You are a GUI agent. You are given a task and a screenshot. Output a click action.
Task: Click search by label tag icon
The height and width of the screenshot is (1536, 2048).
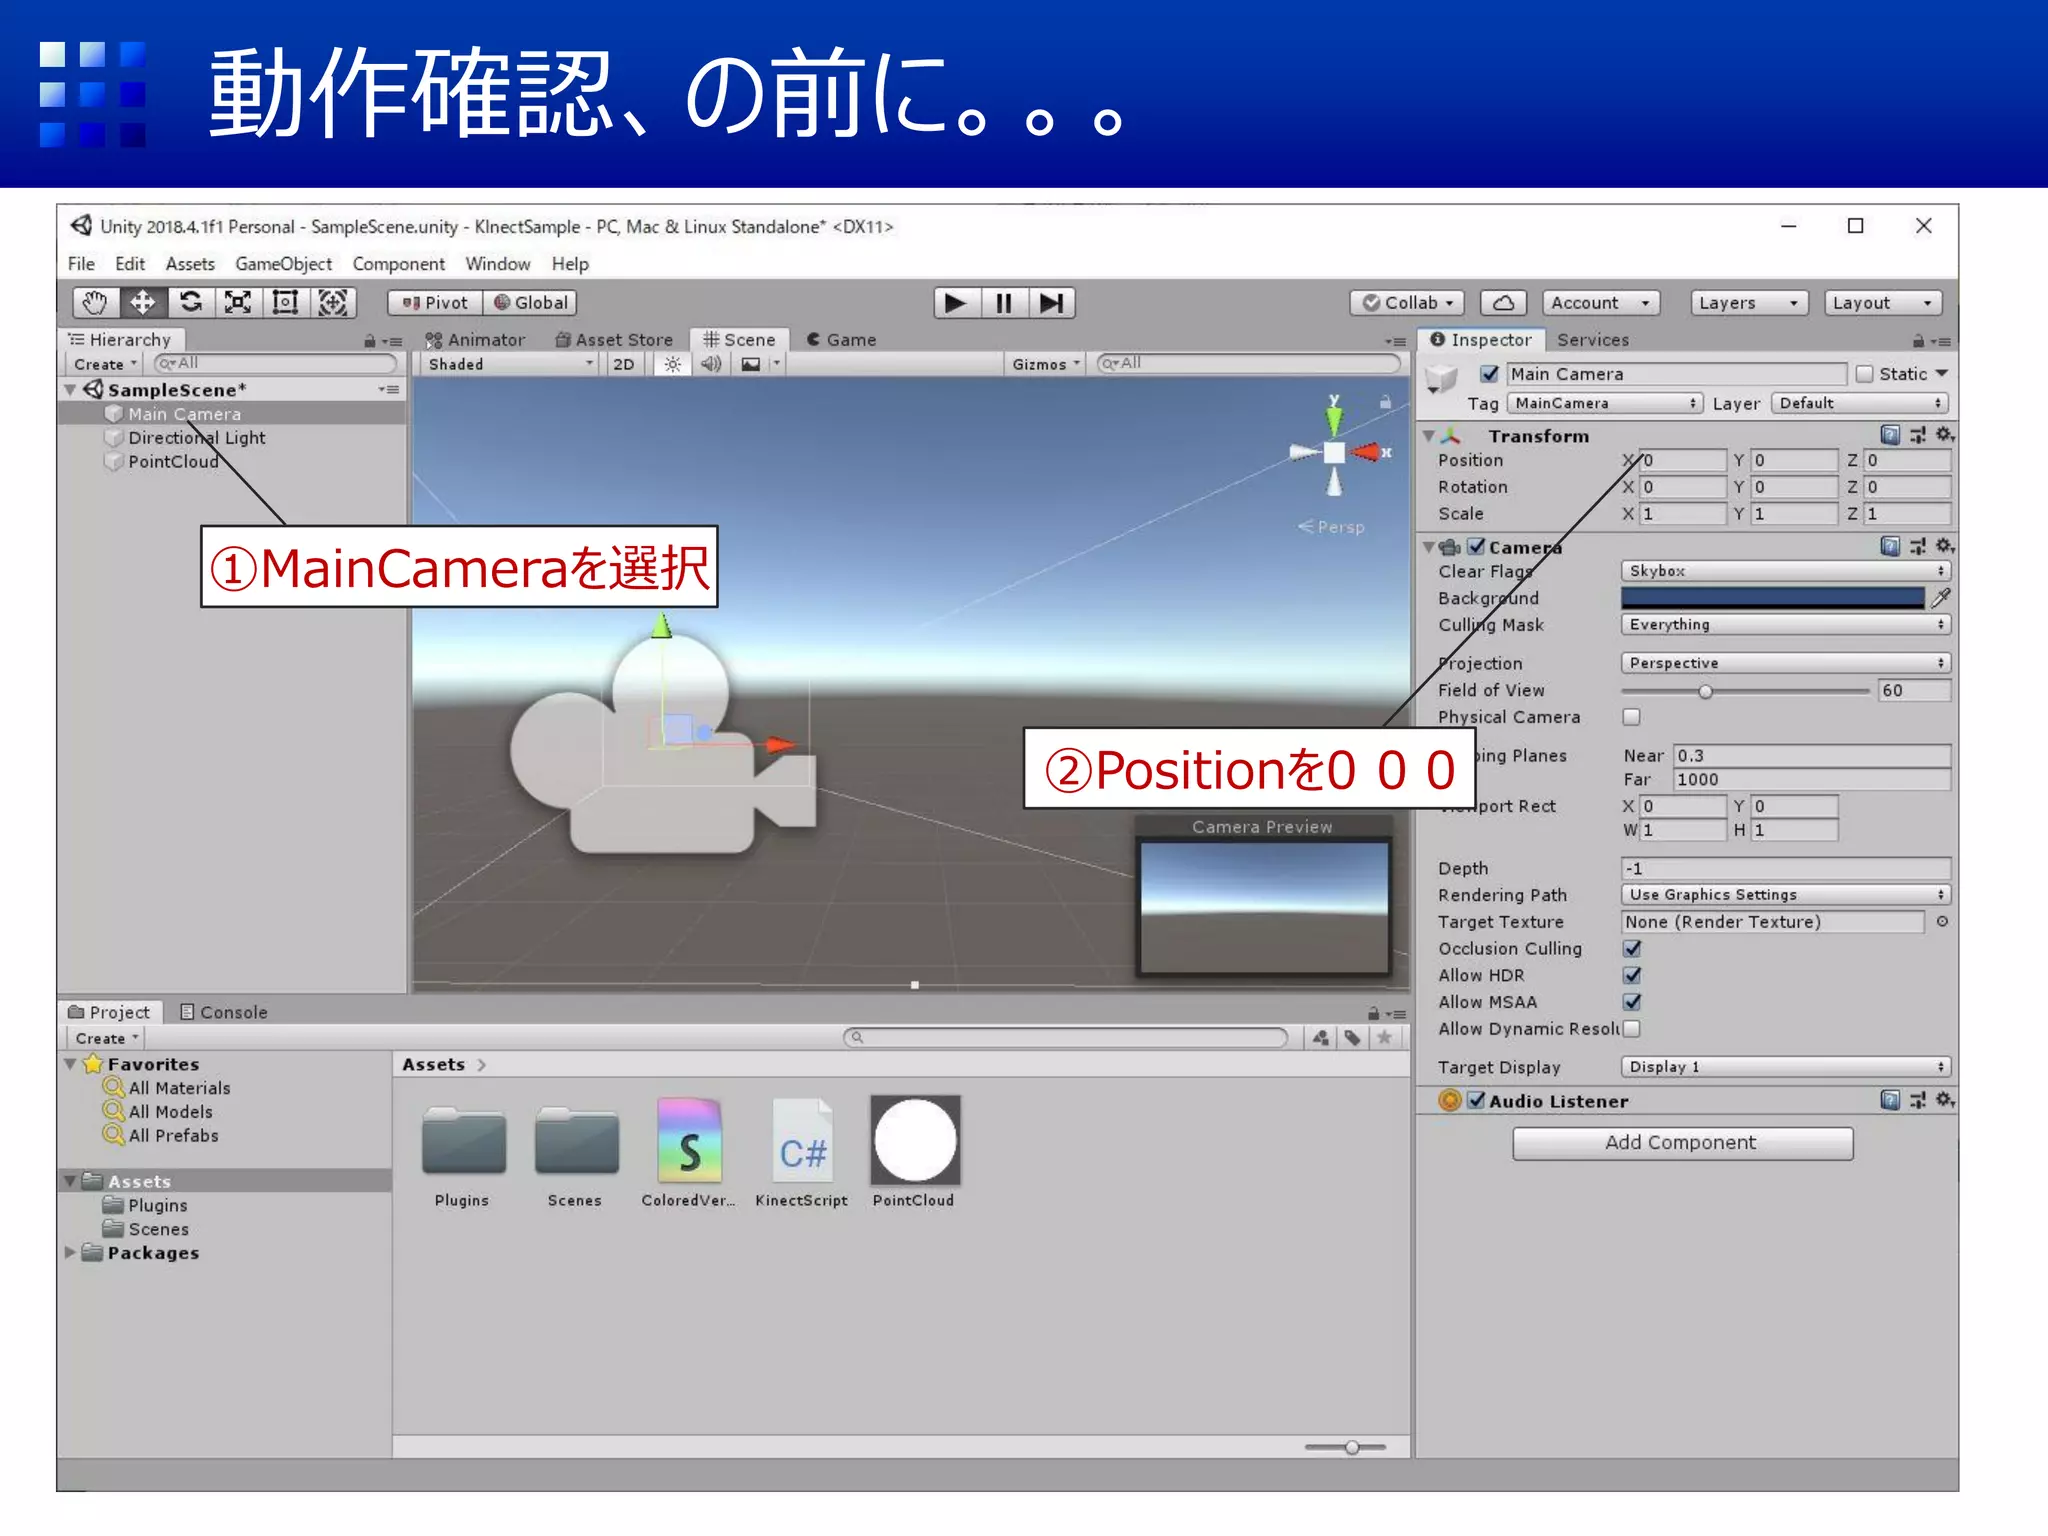click(x=1353, y=1038)
